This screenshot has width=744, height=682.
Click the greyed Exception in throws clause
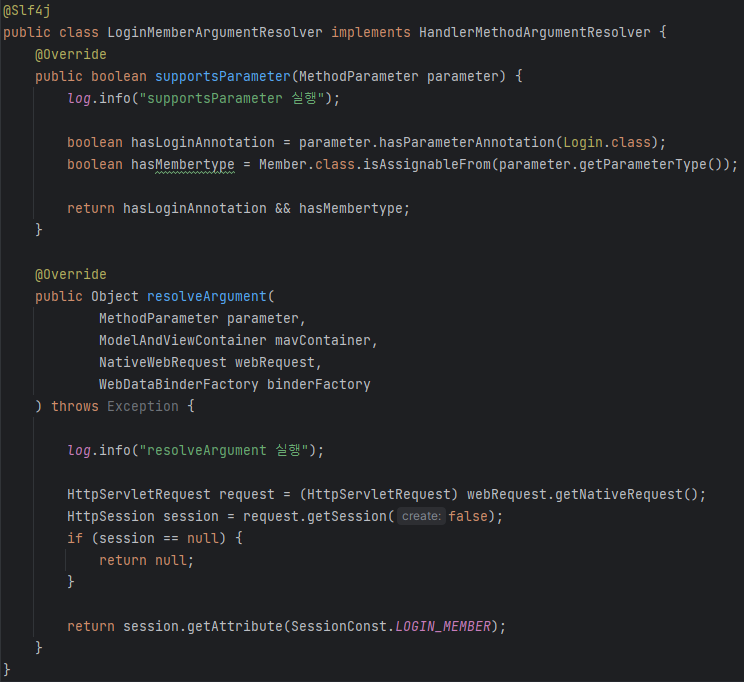pyautogui.click(x=143, y=406)
